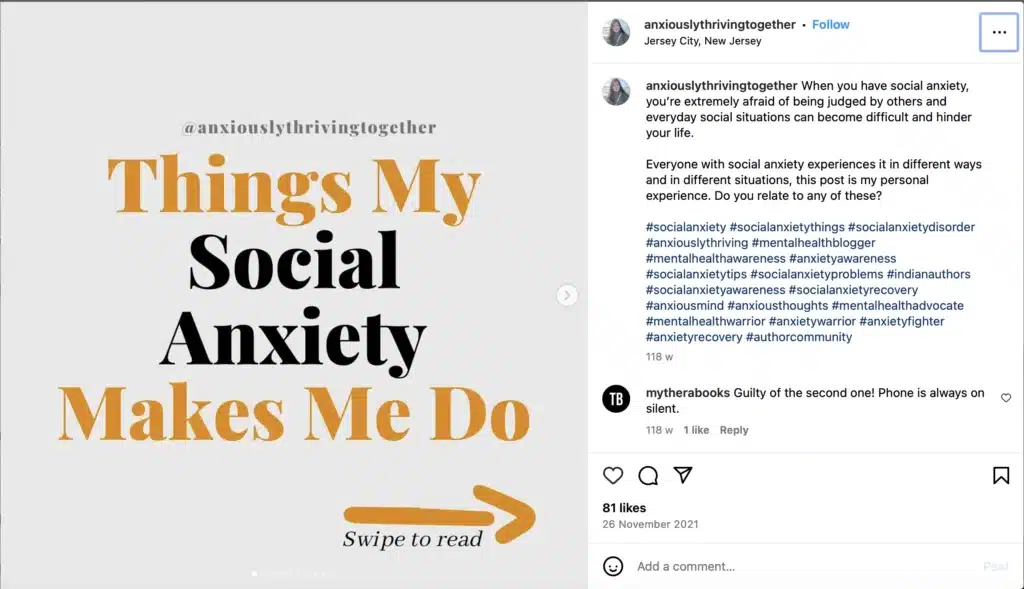Open emoji picker in comment box

613,566
